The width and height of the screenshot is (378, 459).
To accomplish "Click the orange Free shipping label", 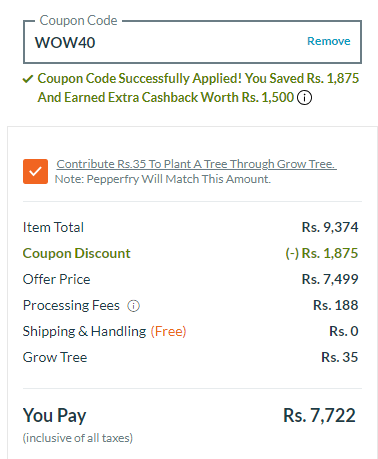I will pos(168,331).
